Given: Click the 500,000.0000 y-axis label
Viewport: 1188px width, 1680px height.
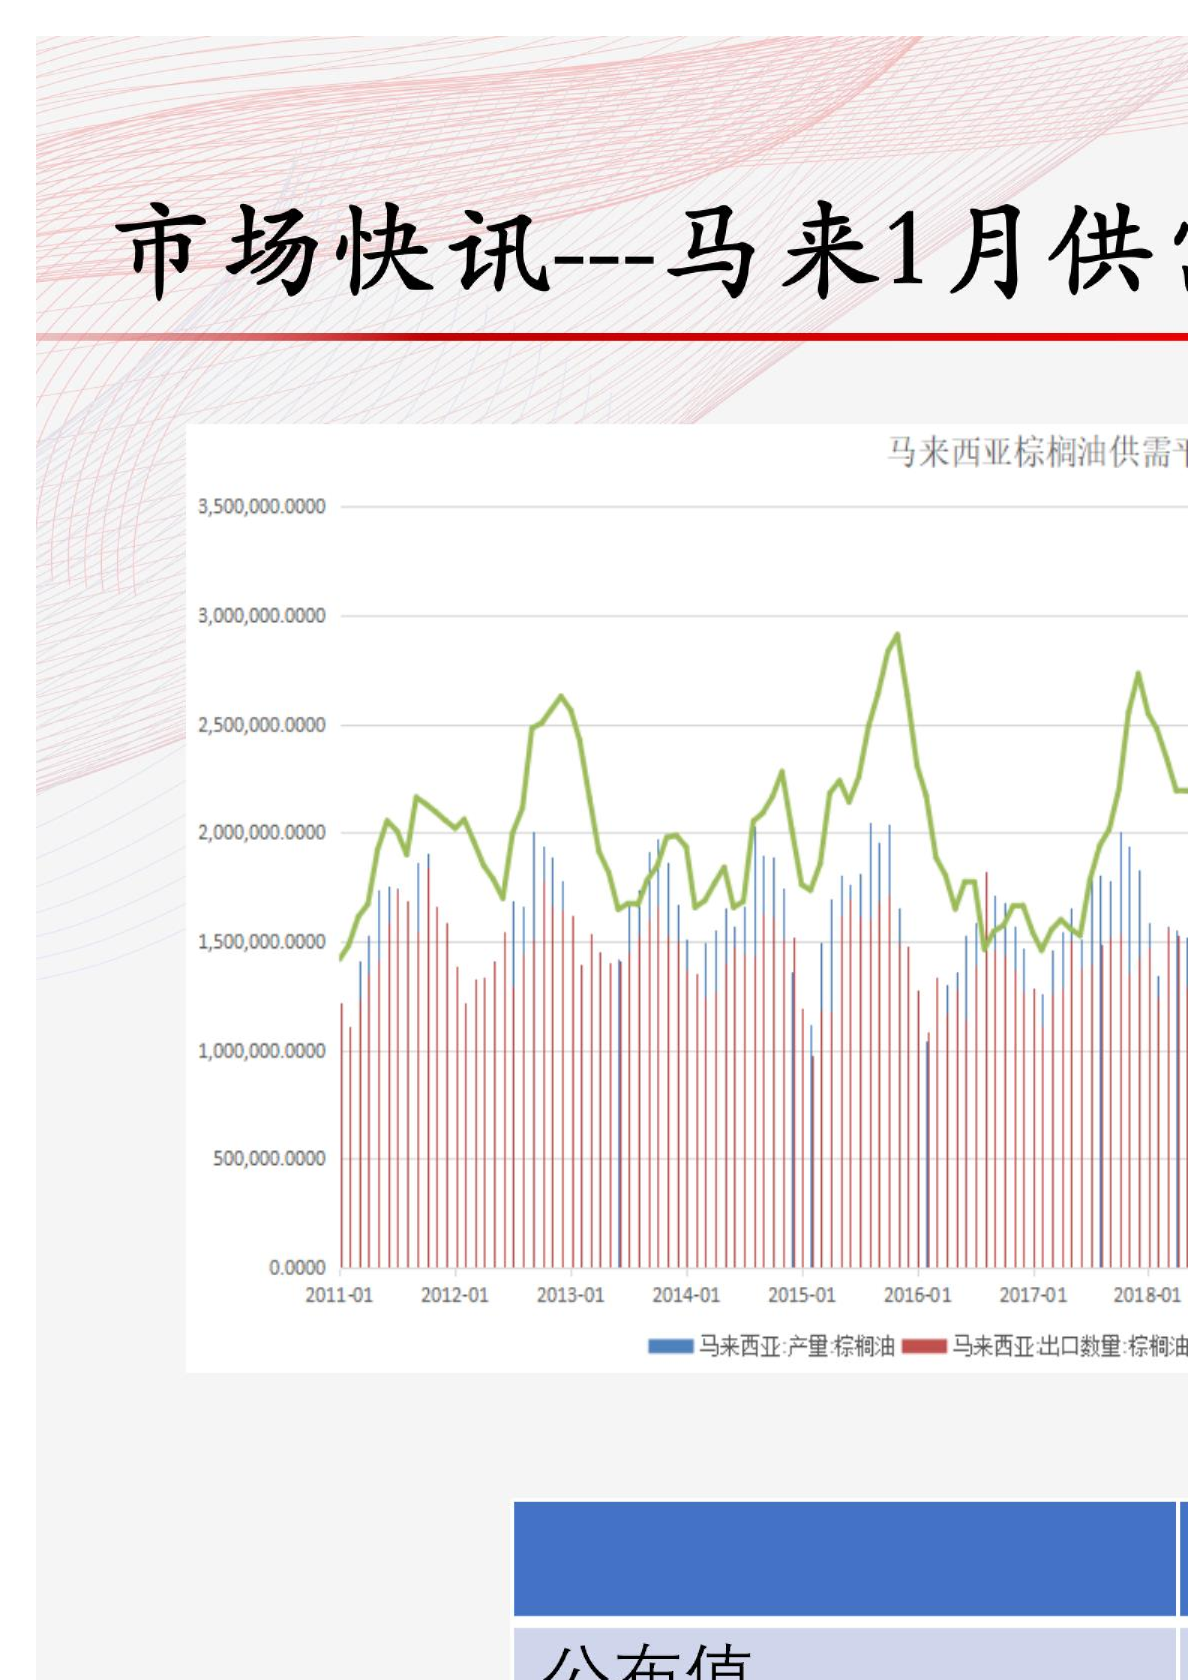Looking at the screenshot, I should pyautogui.click(x=269, y=1159).
